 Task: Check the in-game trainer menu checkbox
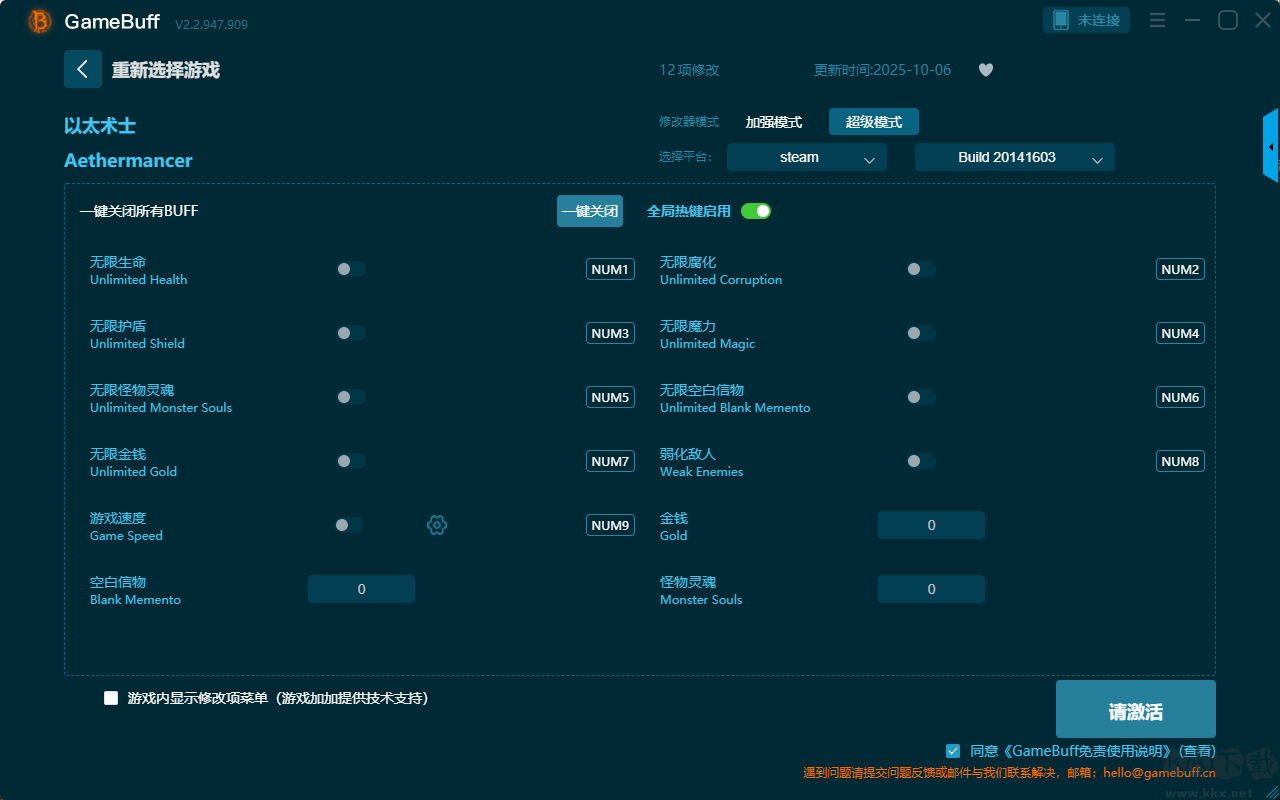click(x=111, y=698)
